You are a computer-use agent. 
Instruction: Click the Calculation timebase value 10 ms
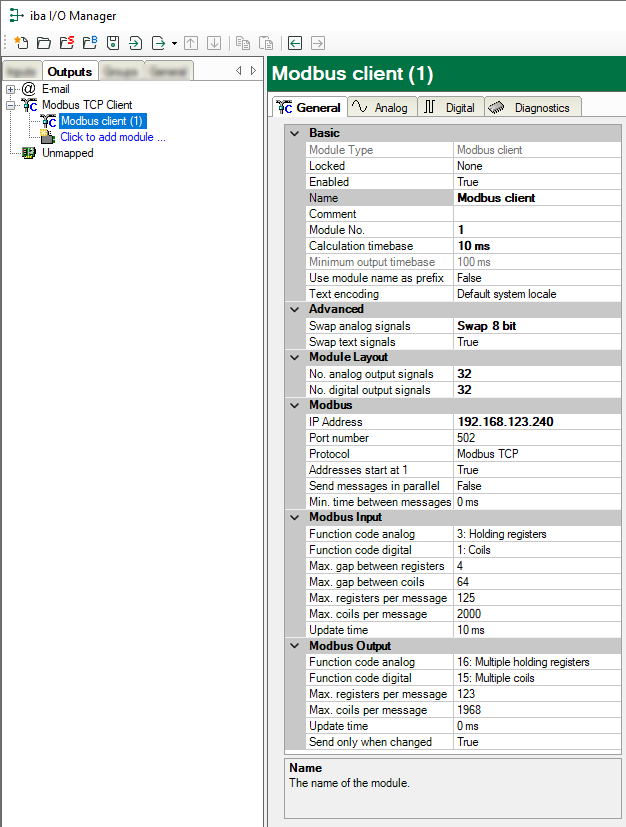click(537, 246)
